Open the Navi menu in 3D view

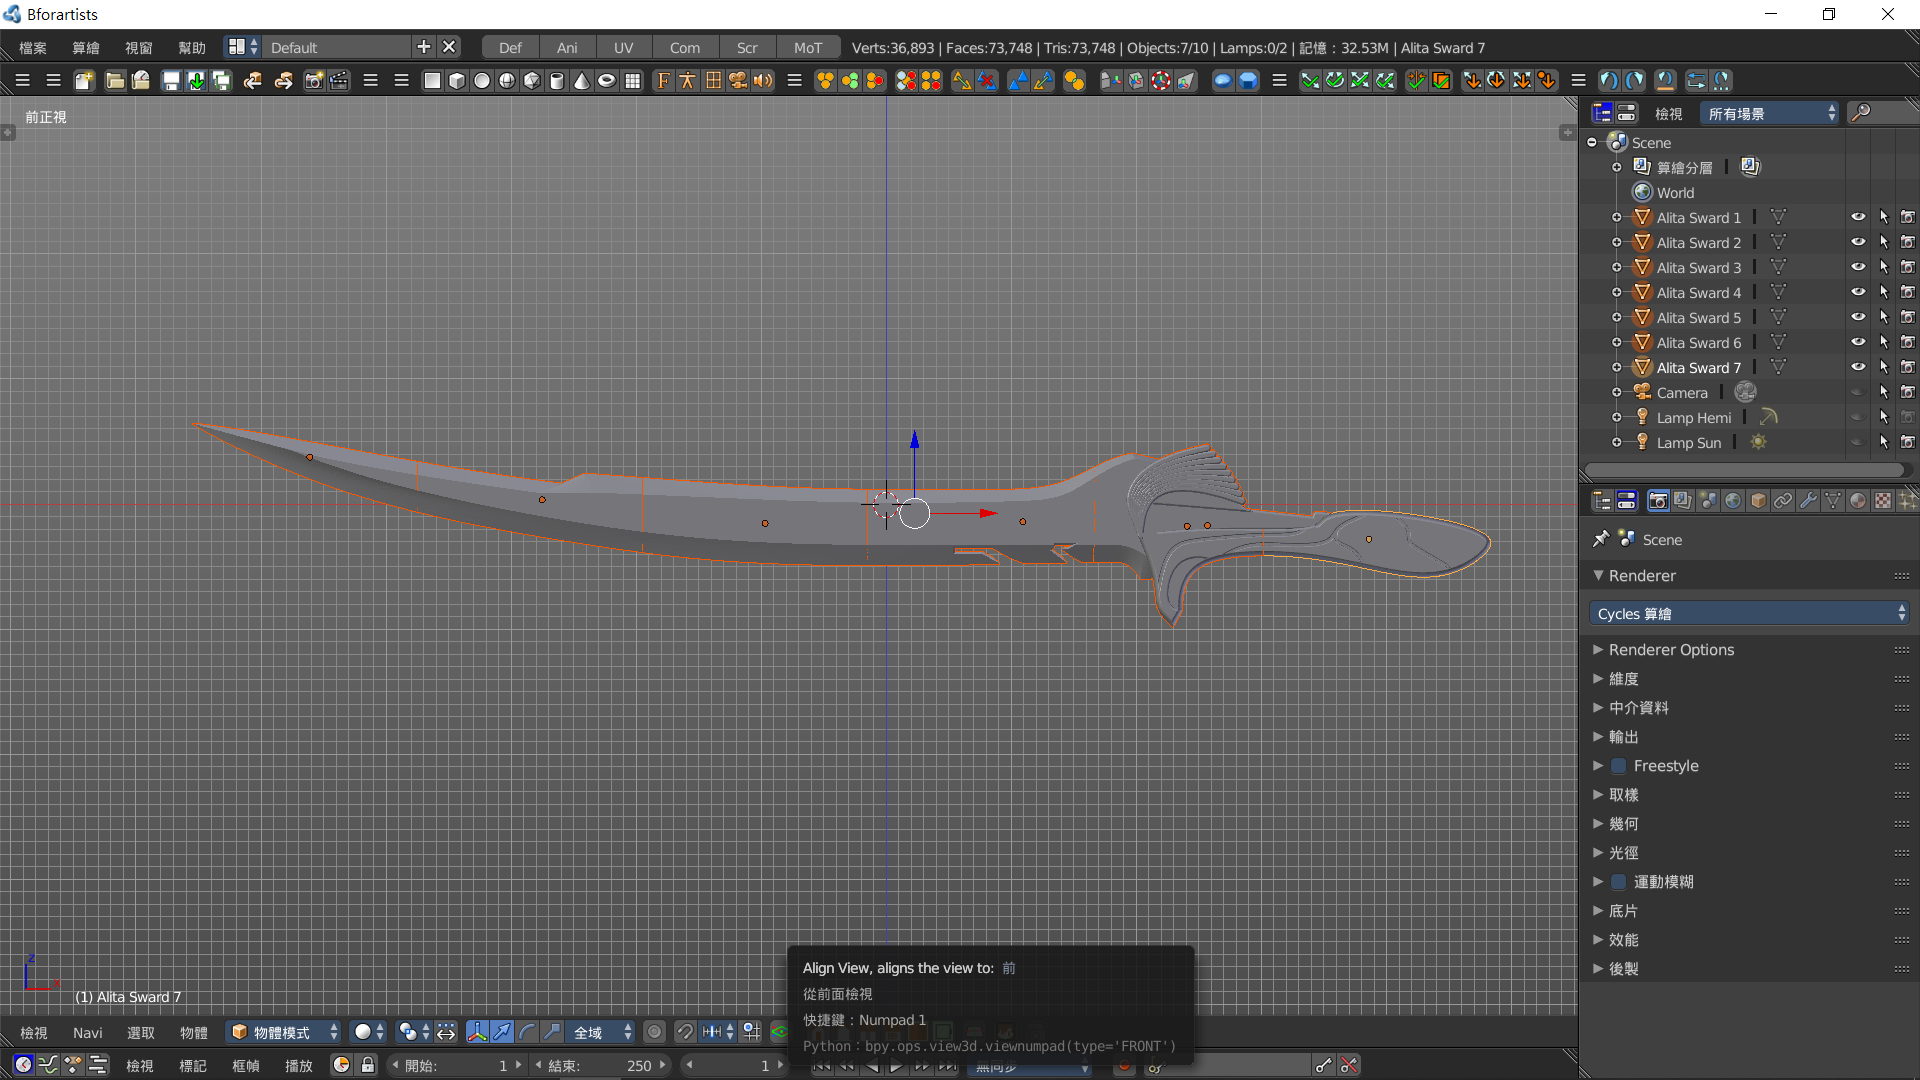pos(88,1032)
